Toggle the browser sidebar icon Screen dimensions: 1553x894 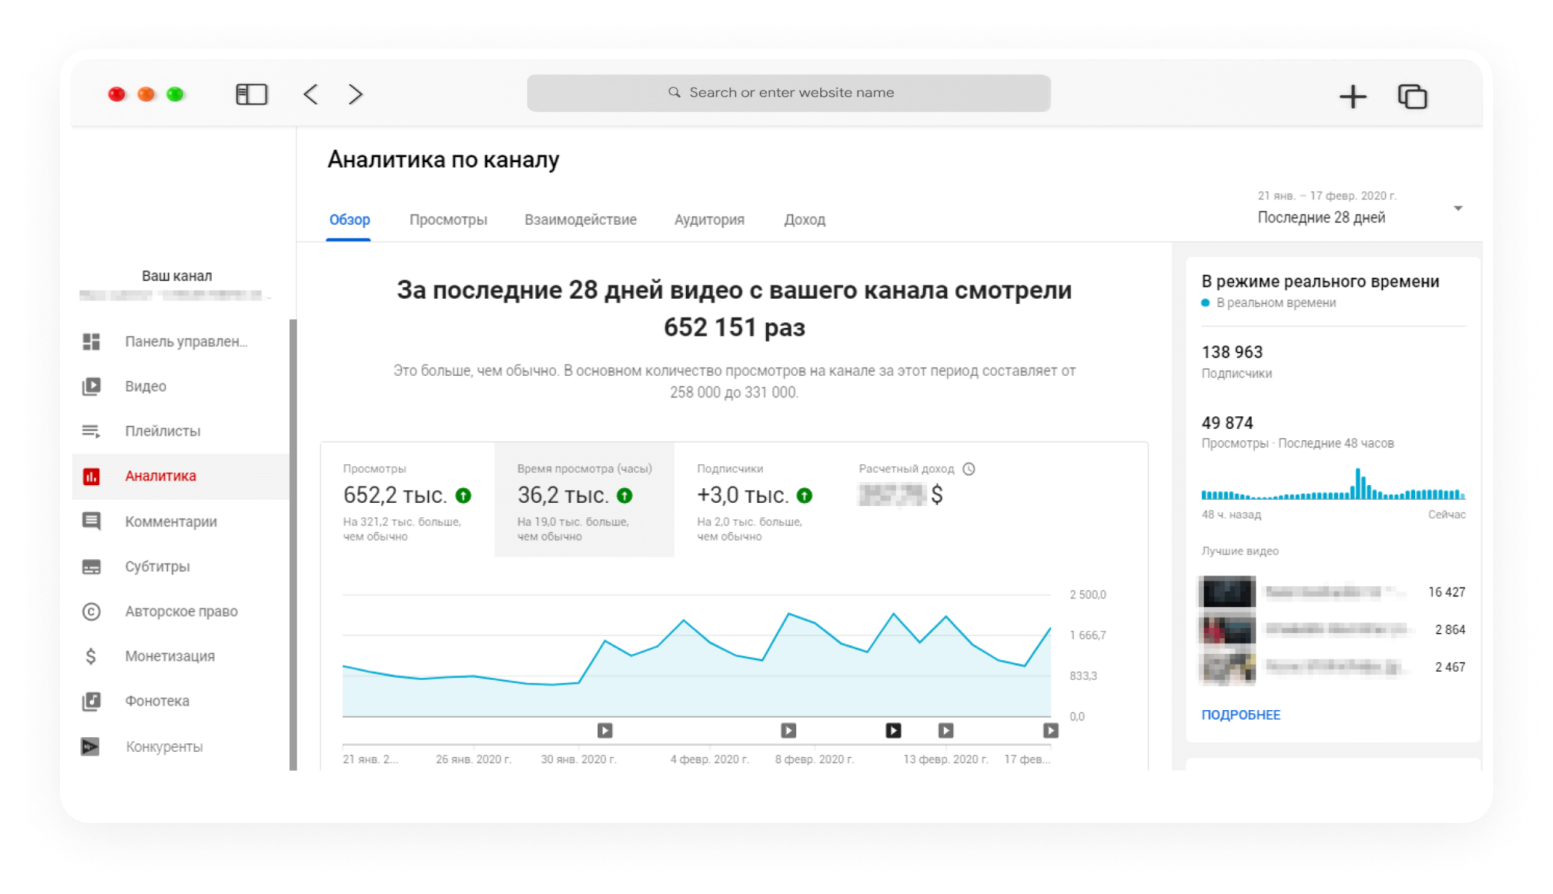click(251, 94)
